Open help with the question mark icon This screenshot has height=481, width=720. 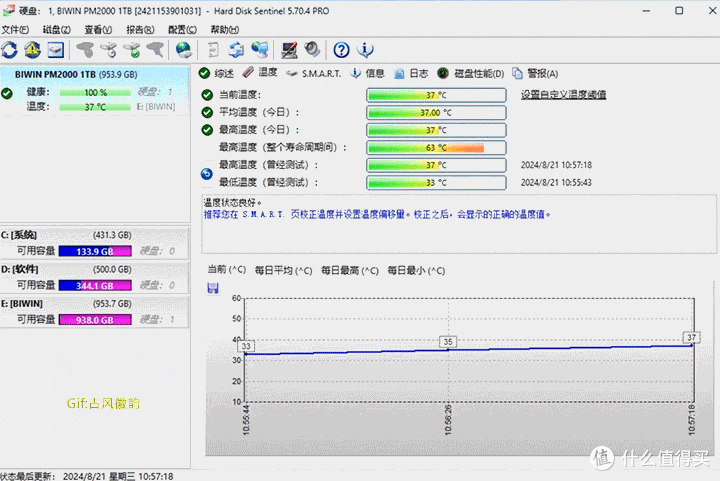pos(341,50)
